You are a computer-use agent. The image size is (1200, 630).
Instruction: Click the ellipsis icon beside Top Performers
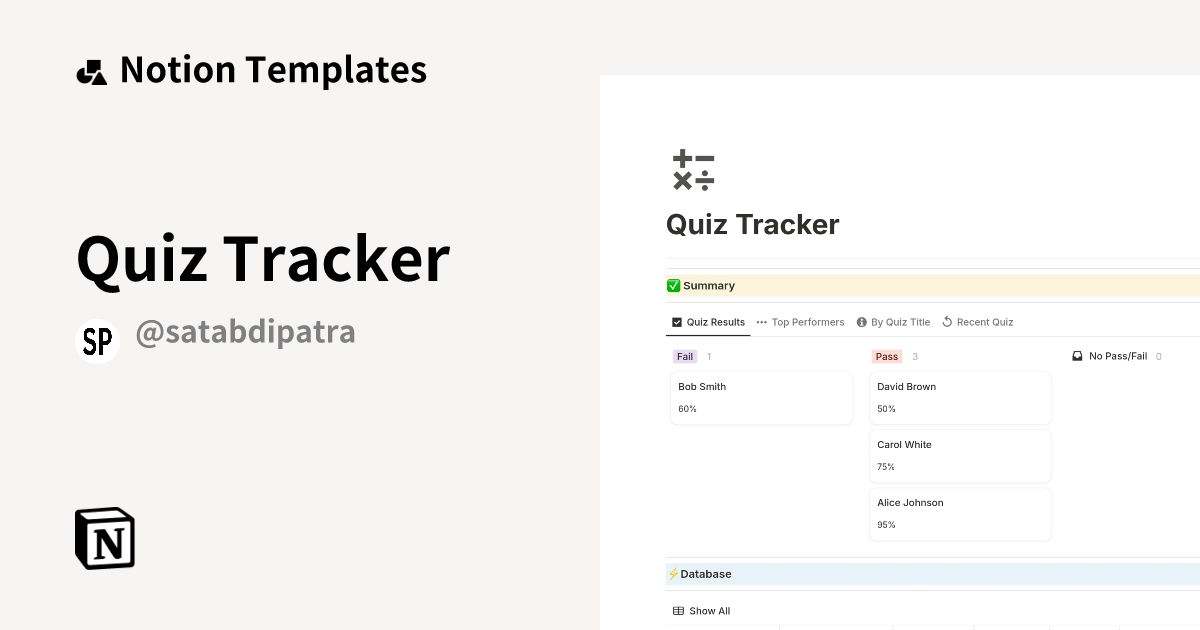pos(762,321)
